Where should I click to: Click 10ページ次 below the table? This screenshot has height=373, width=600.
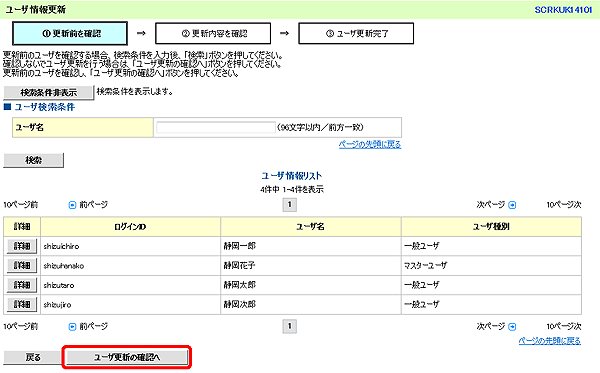[564, 327]
